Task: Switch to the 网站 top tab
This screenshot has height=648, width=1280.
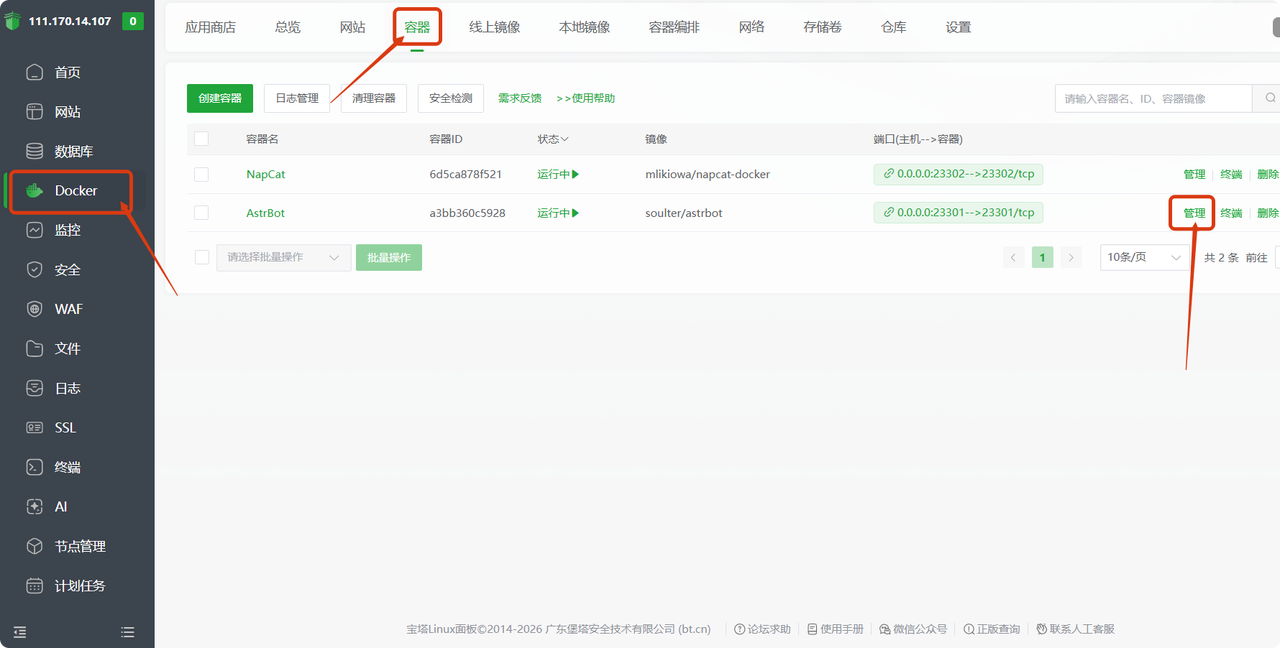Action: [x=353, y=27]
